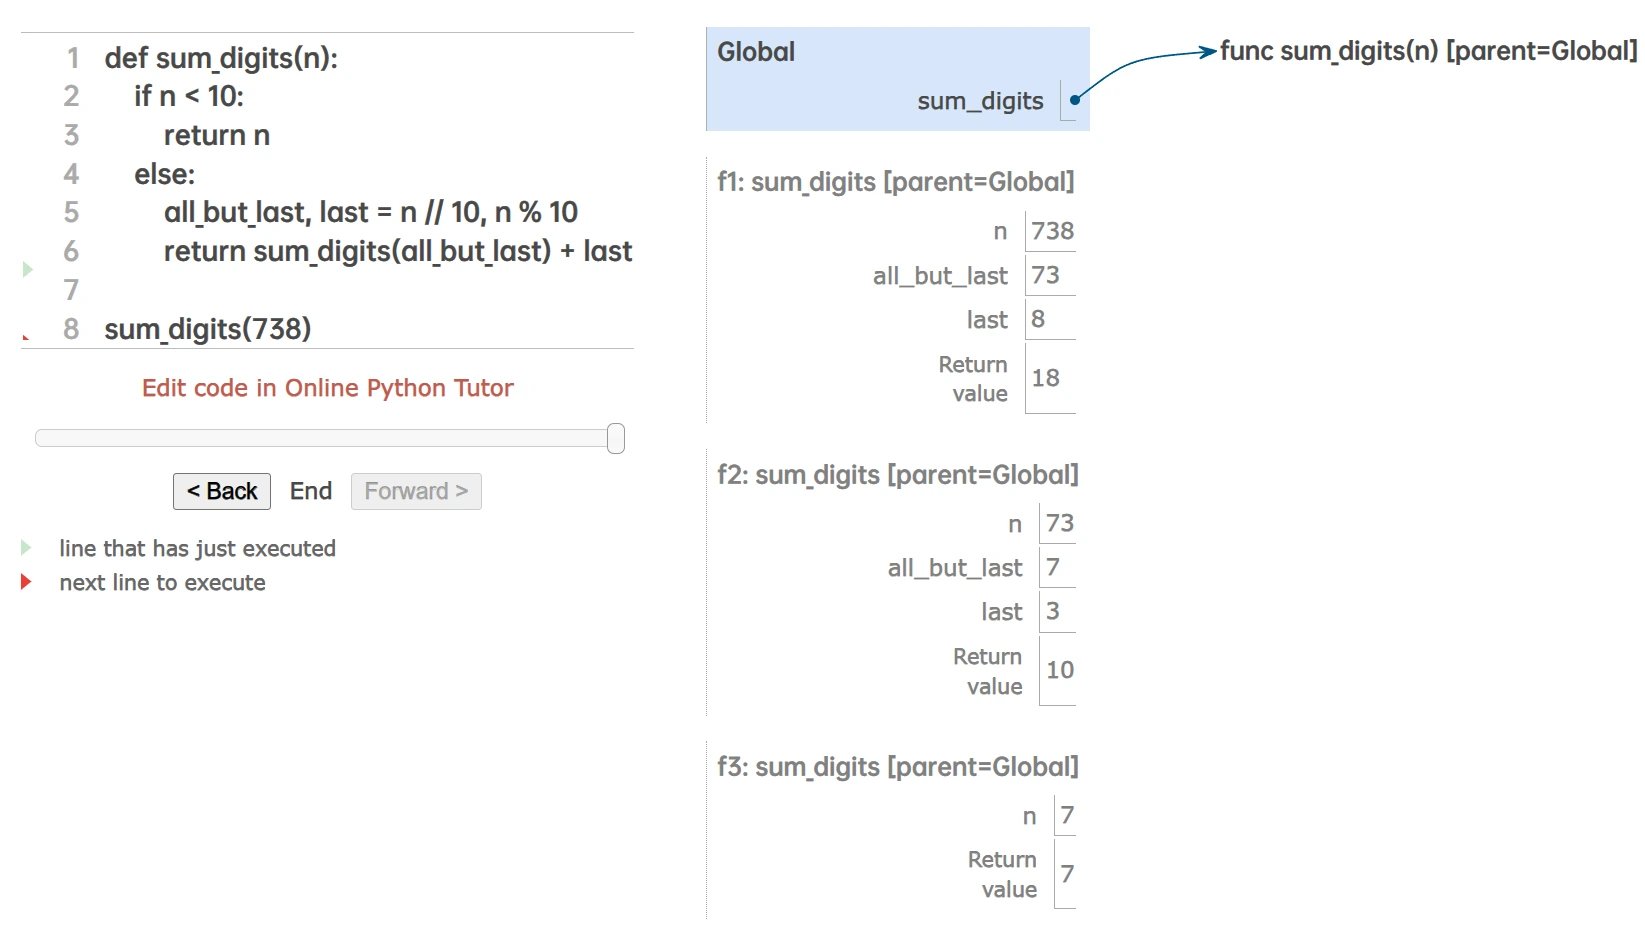This screenshot has height=930, width=1645.
Task: Click the green arrow legend icon
Action: tap(27, 548)
